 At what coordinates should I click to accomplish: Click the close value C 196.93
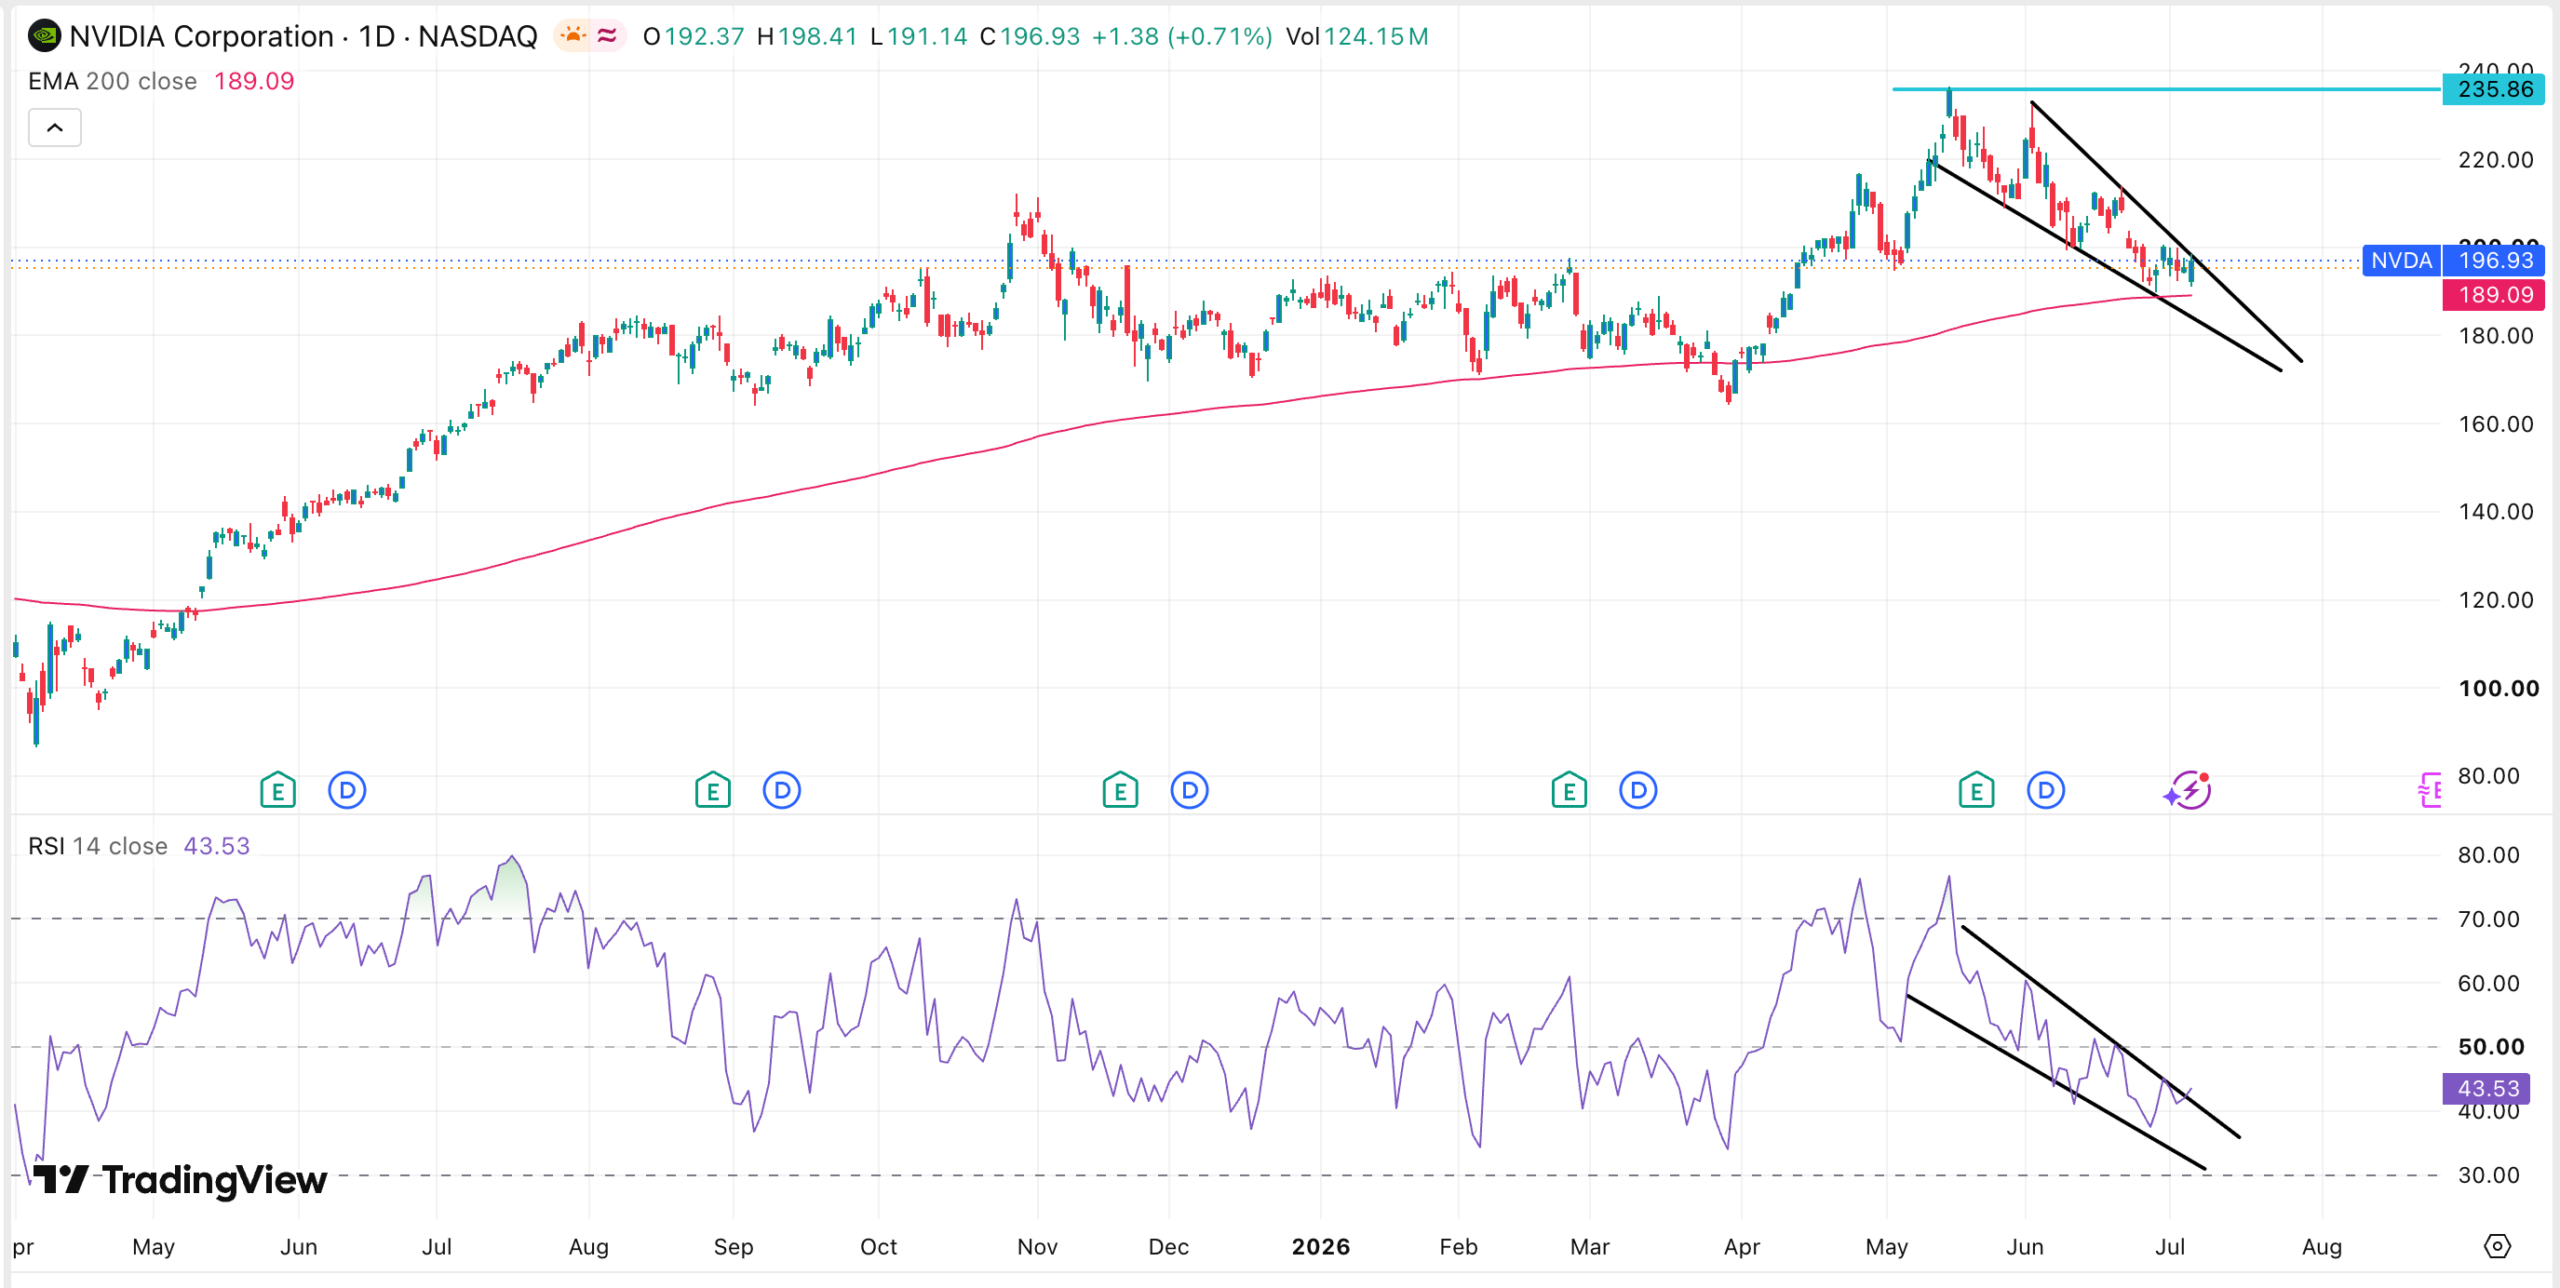pyautogui.click(x=1030, y=37)
